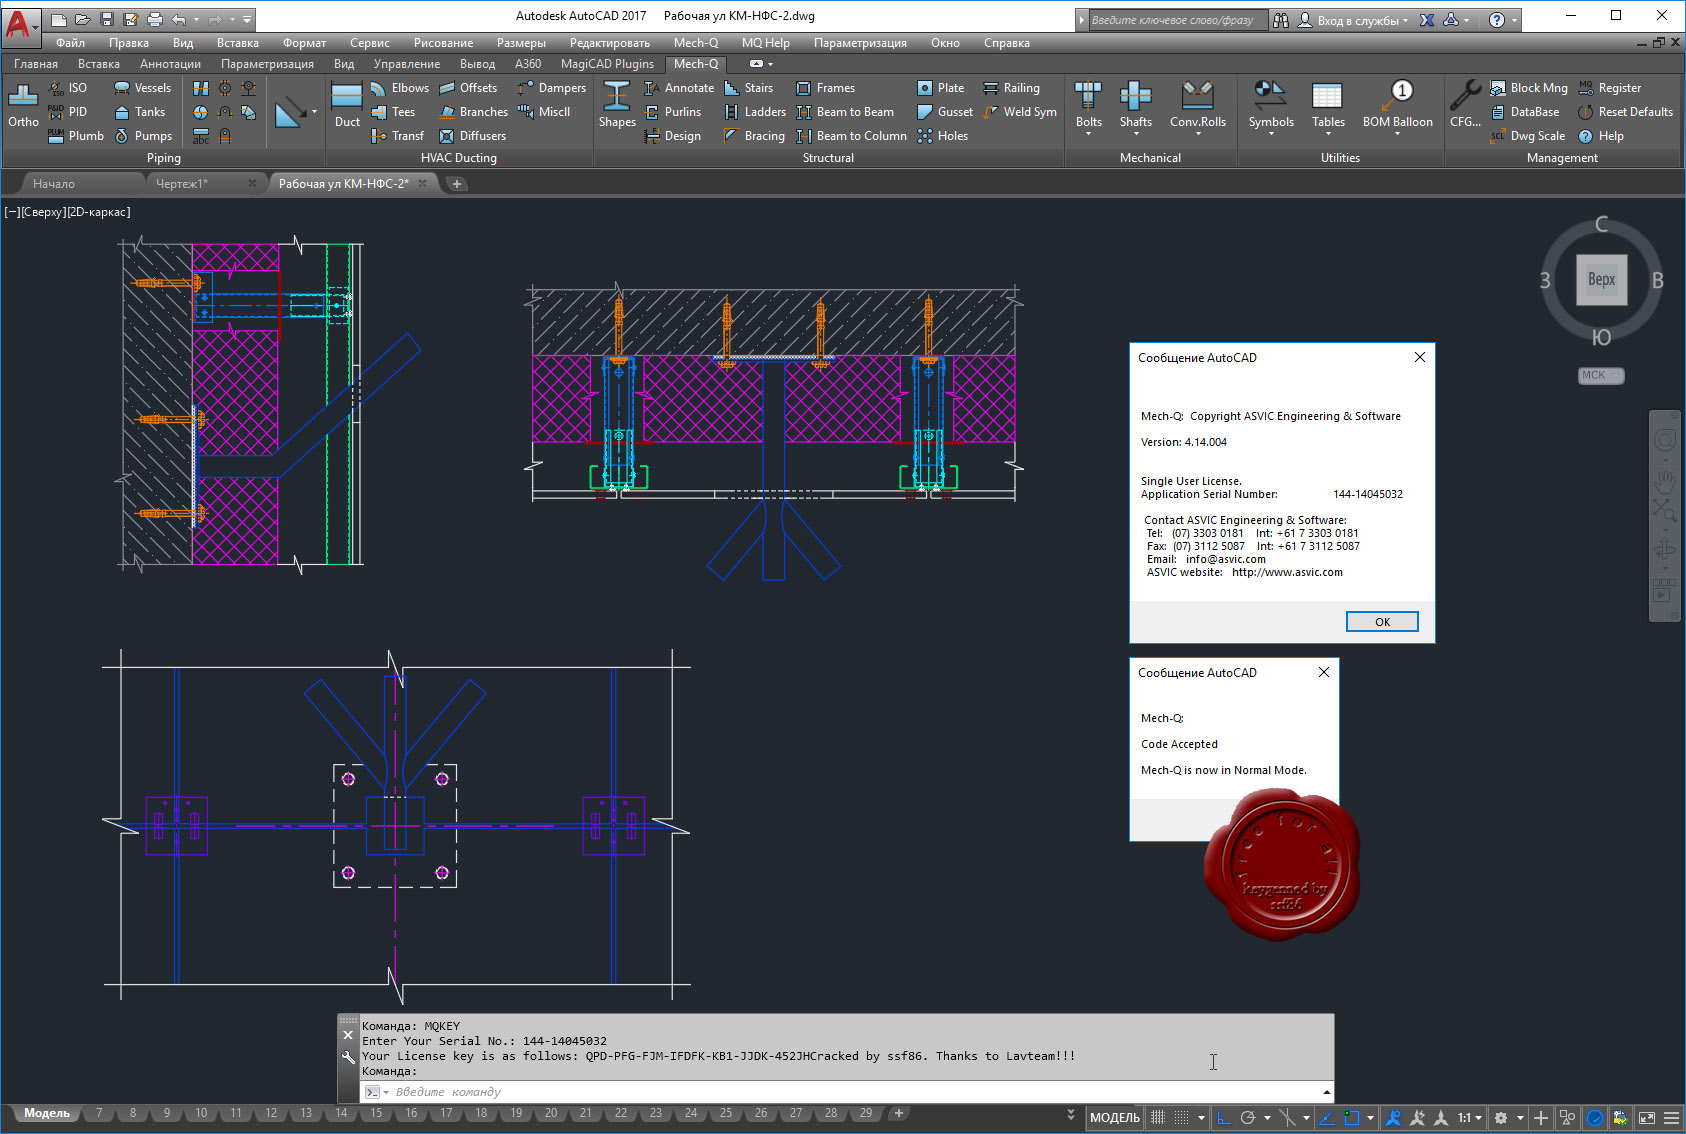1686x1134 pixels.
Task: Select the Stairs structural tool
Action: [748, 88]
